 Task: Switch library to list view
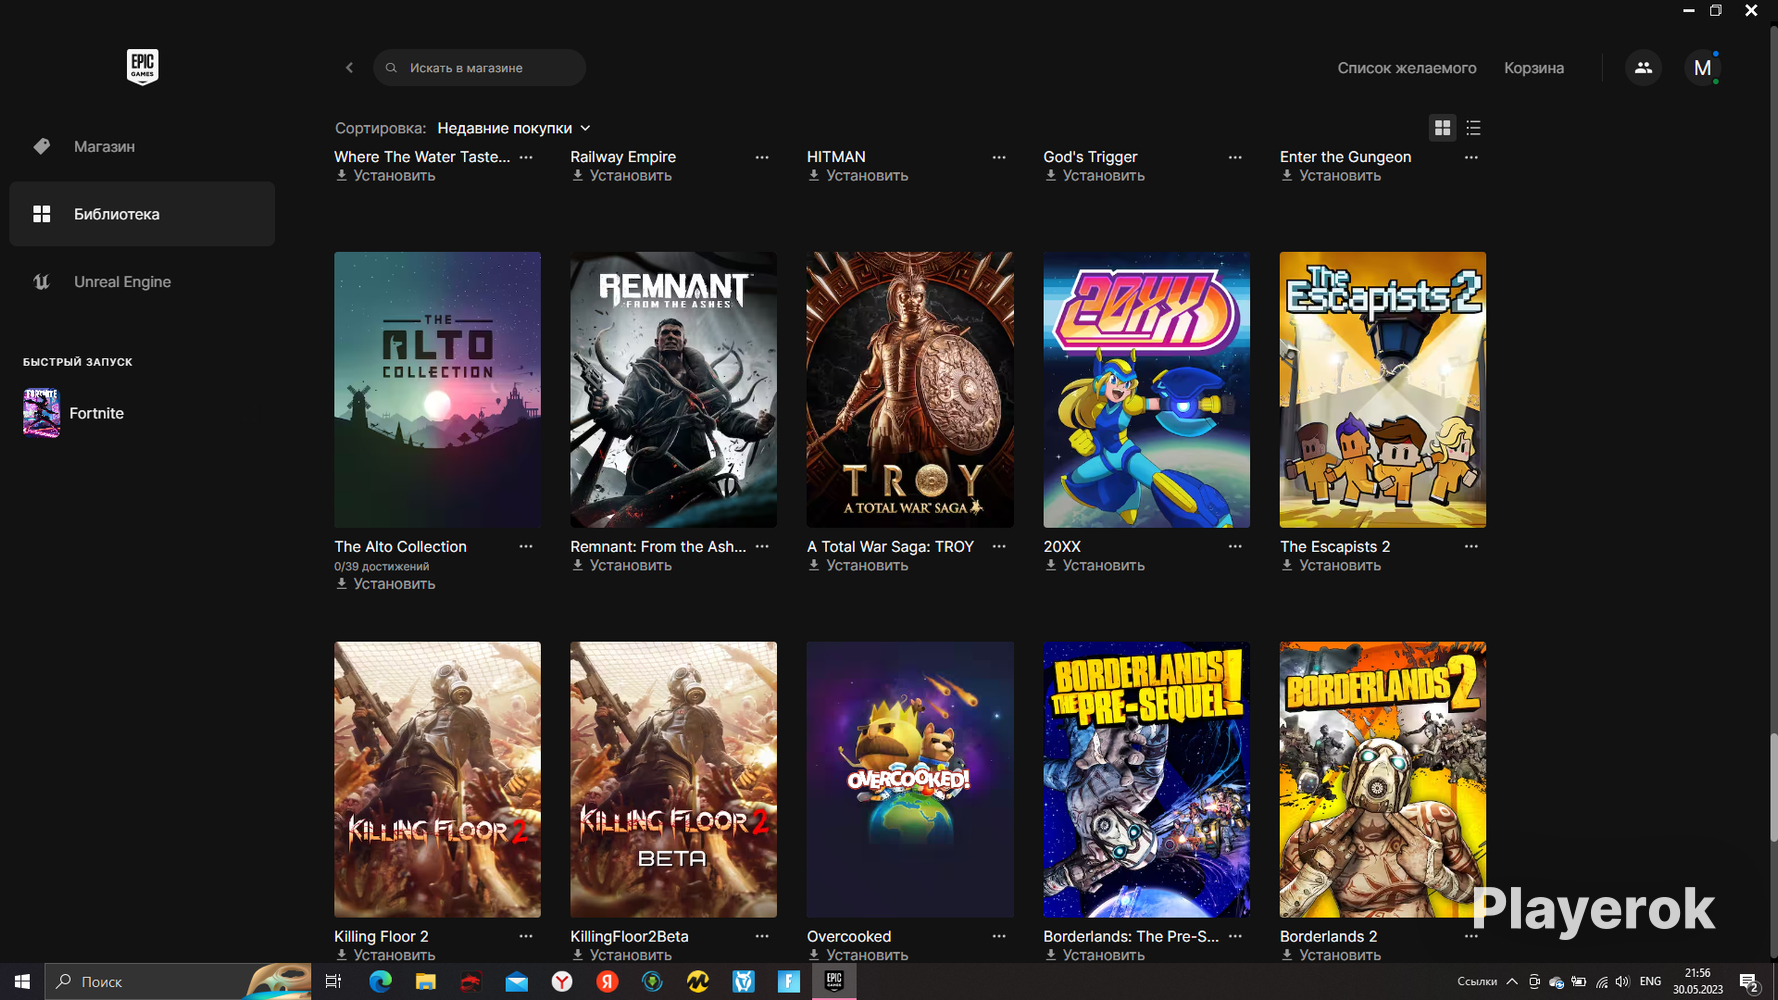1473,128
